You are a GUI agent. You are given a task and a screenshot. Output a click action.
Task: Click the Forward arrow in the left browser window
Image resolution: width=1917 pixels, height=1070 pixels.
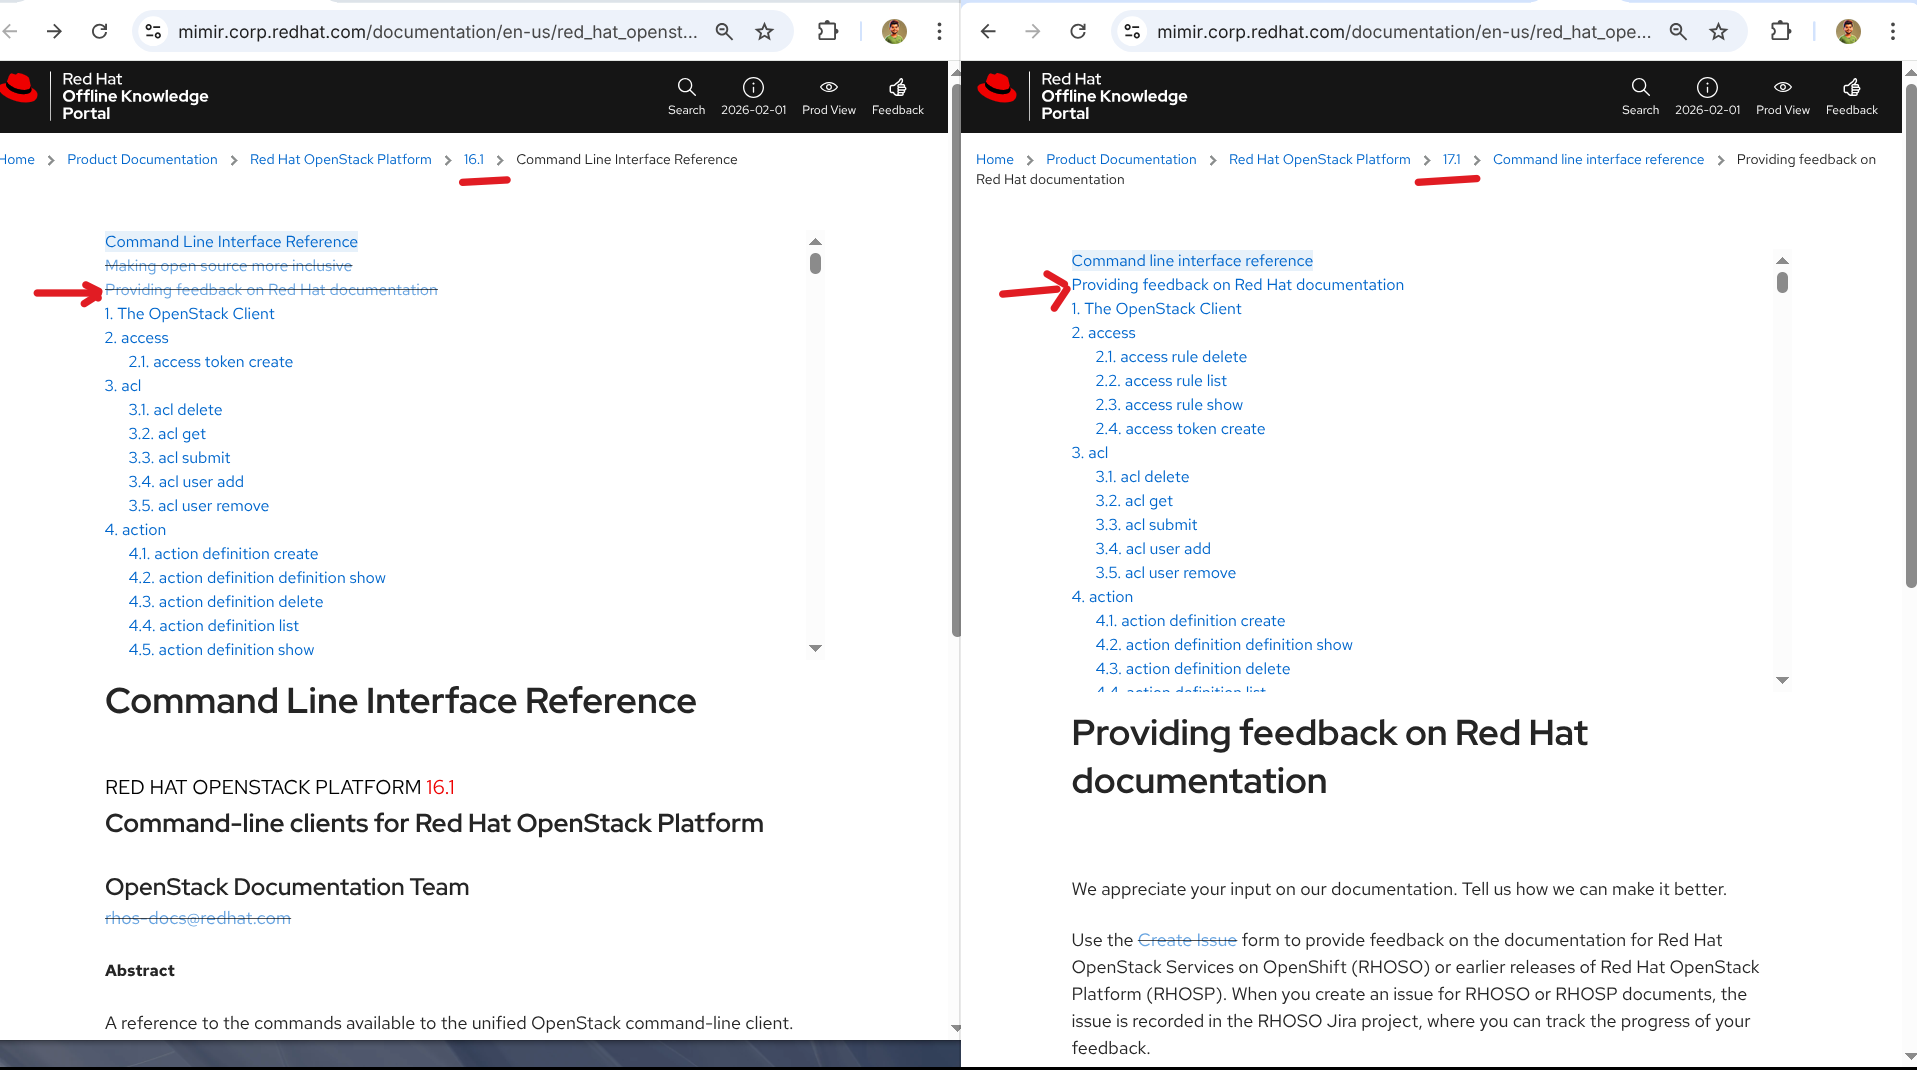(54, 31)
